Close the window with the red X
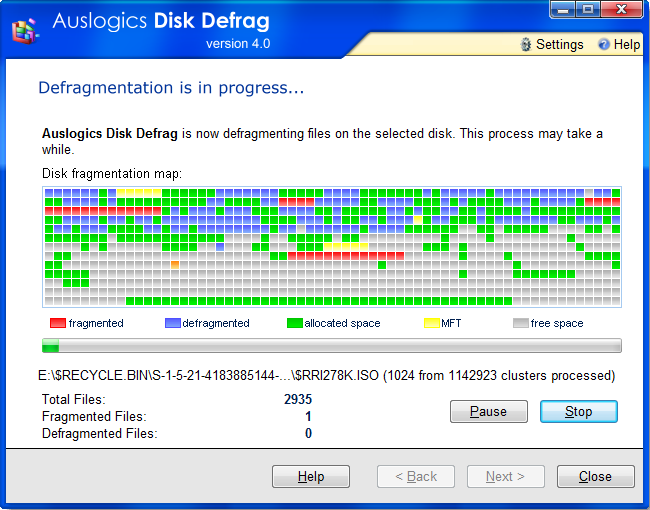Image resolution: width=650 pixels, height=510 pixels. 621,9
